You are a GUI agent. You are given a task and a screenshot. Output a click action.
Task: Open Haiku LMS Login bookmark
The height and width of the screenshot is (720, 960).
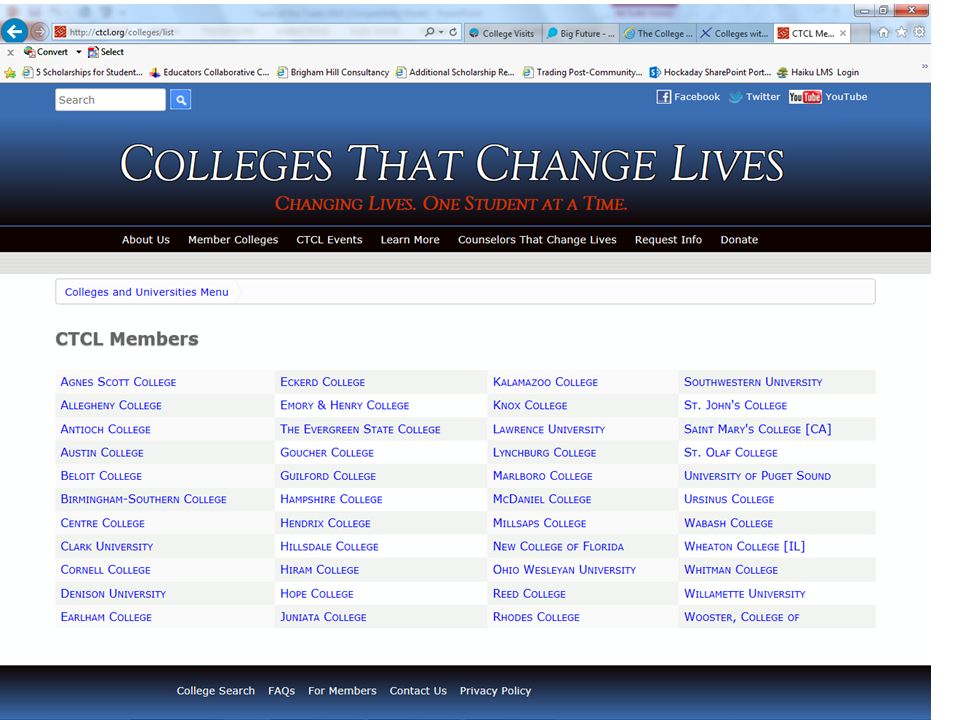(x=818, y=72)
